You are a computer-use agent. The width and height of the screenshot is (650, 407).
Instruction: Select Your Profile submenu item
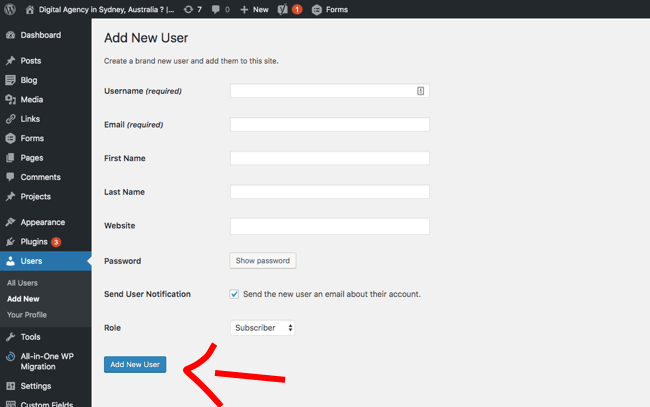[x=27, y=315]
